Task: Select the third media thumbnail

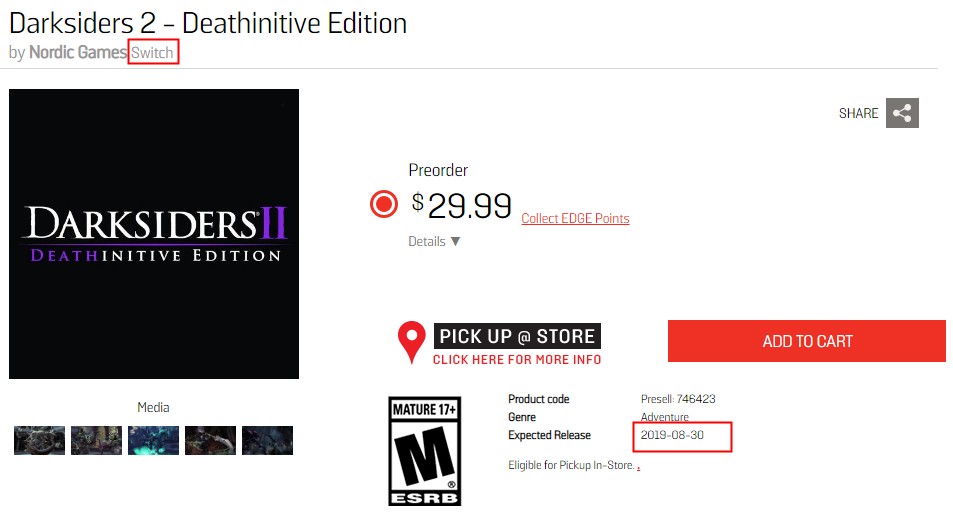Action: pos(153,440)
